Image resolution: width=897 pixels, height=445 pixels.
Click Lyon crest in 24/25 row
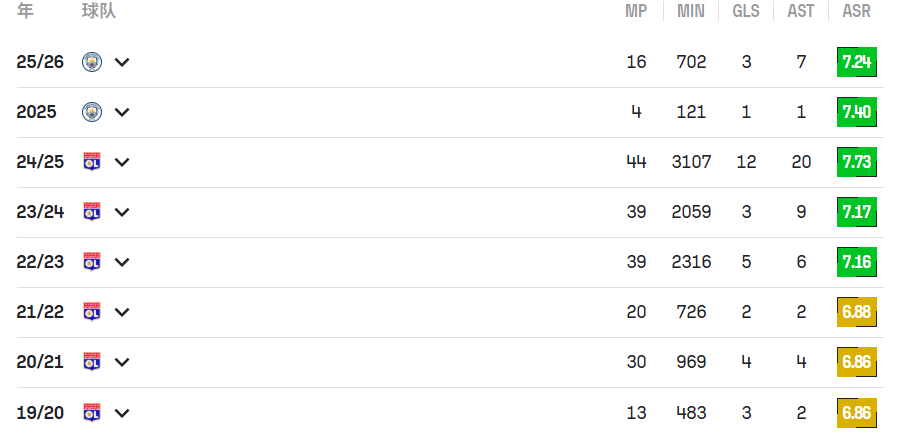92,162
